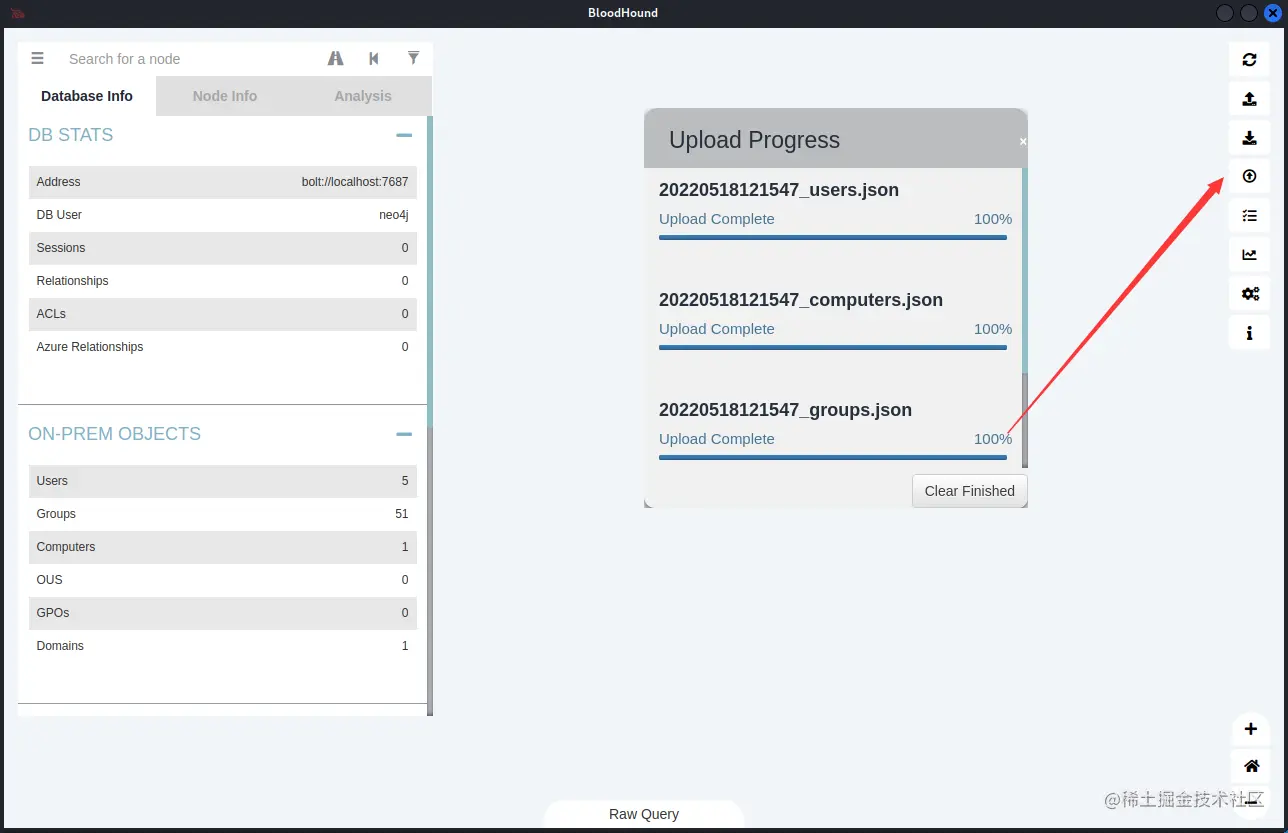1288x833 pixels.
Task: Select the Azure Relationships row
Action: pyautogui.click(x=223, y=347)
